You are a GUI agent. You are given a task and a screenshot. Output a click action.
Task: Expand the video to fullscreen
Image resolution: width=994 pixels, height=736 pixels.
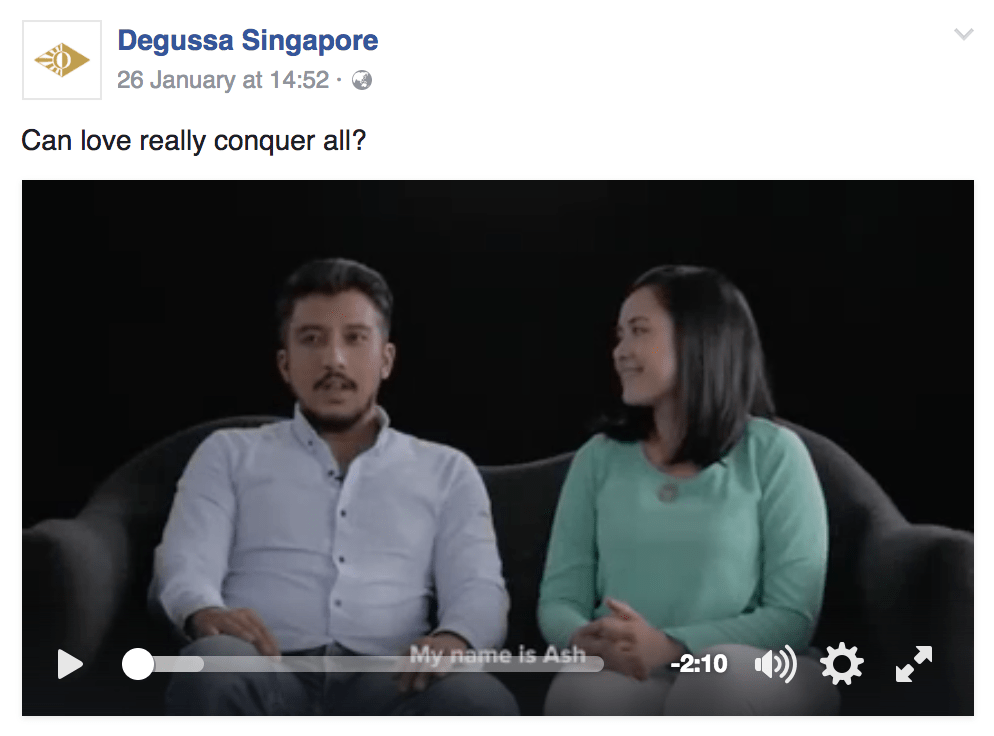[913, 664]
